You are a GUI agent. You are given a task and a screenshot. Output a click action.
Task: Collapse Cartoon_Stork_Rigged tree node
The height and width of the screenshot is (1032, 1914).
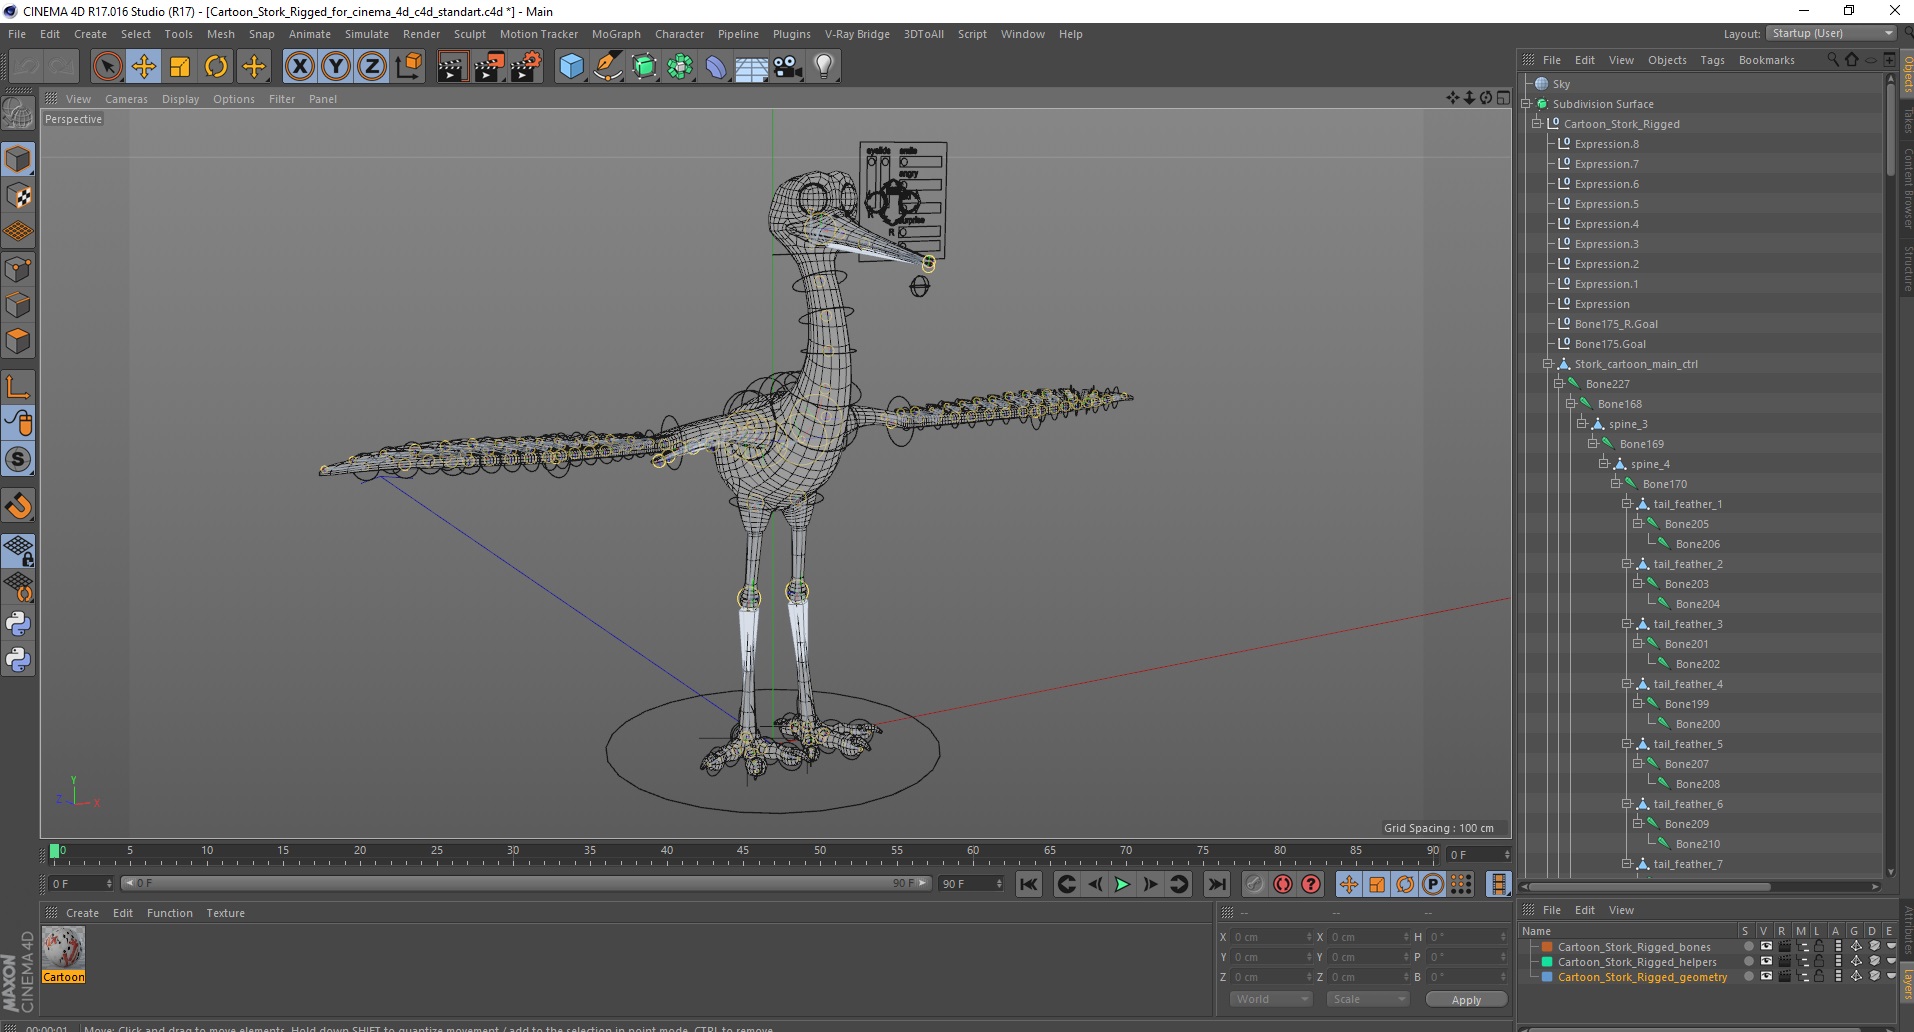click(x=1537, y=124)
